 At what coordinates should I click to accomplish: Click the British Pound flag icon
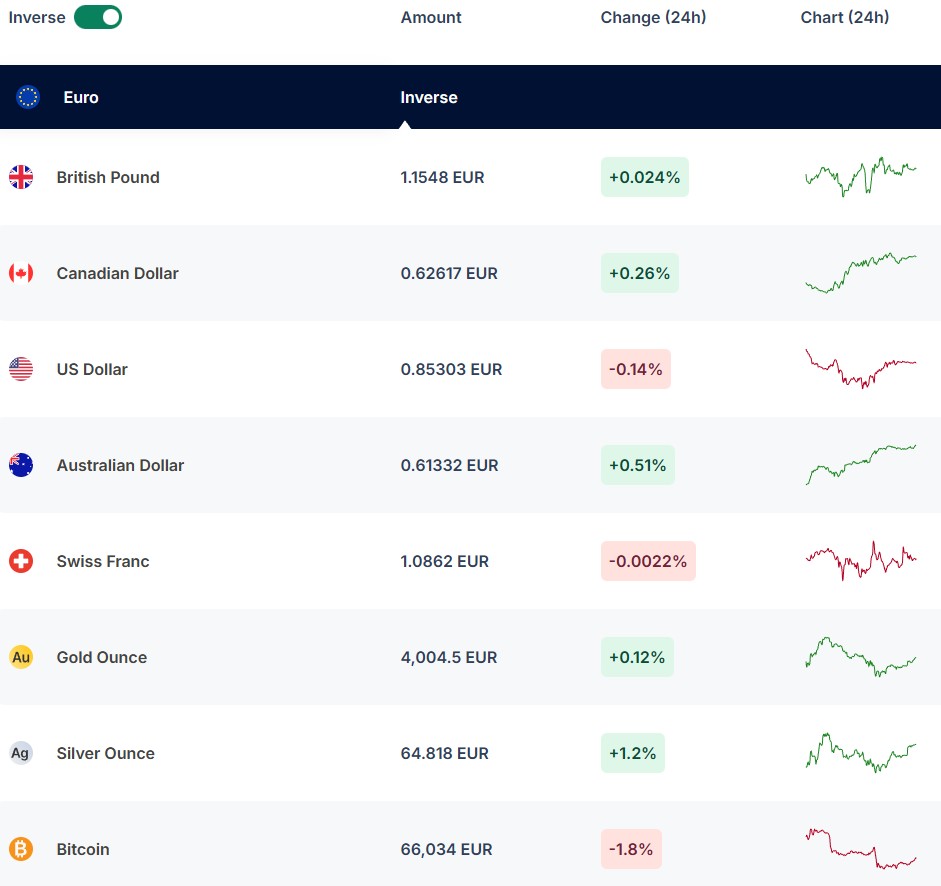(x=21, y=177)
